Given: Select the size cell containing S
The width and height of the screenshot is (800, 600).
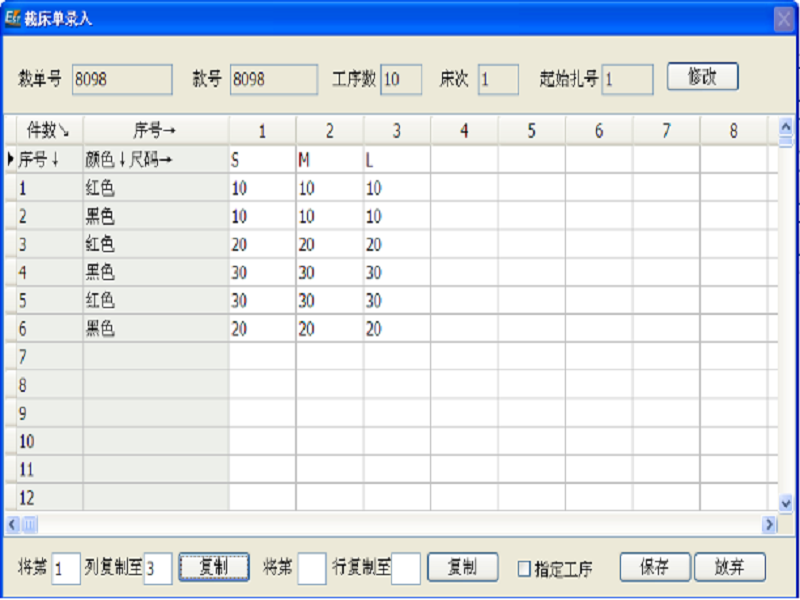Looking at the screenshot, I should (x=262, y=160).
